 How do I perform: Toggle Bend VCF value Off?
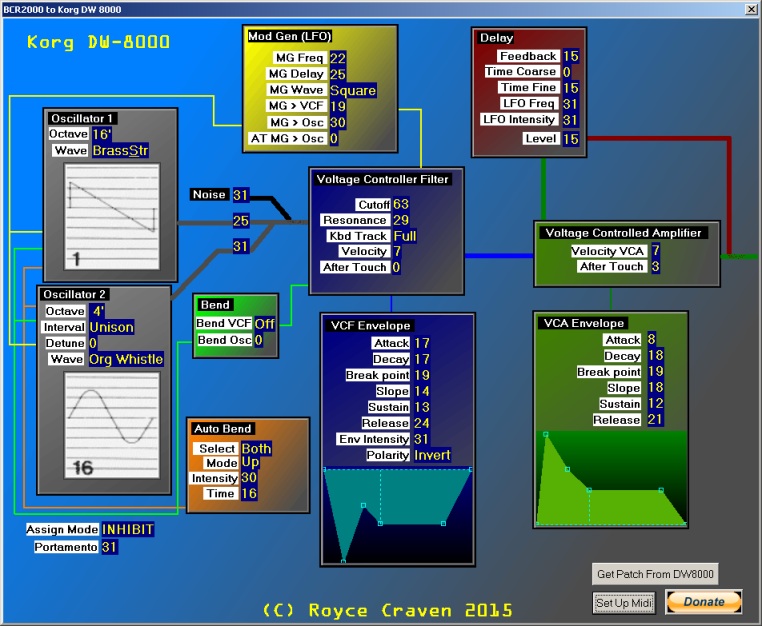coord(264,324)
